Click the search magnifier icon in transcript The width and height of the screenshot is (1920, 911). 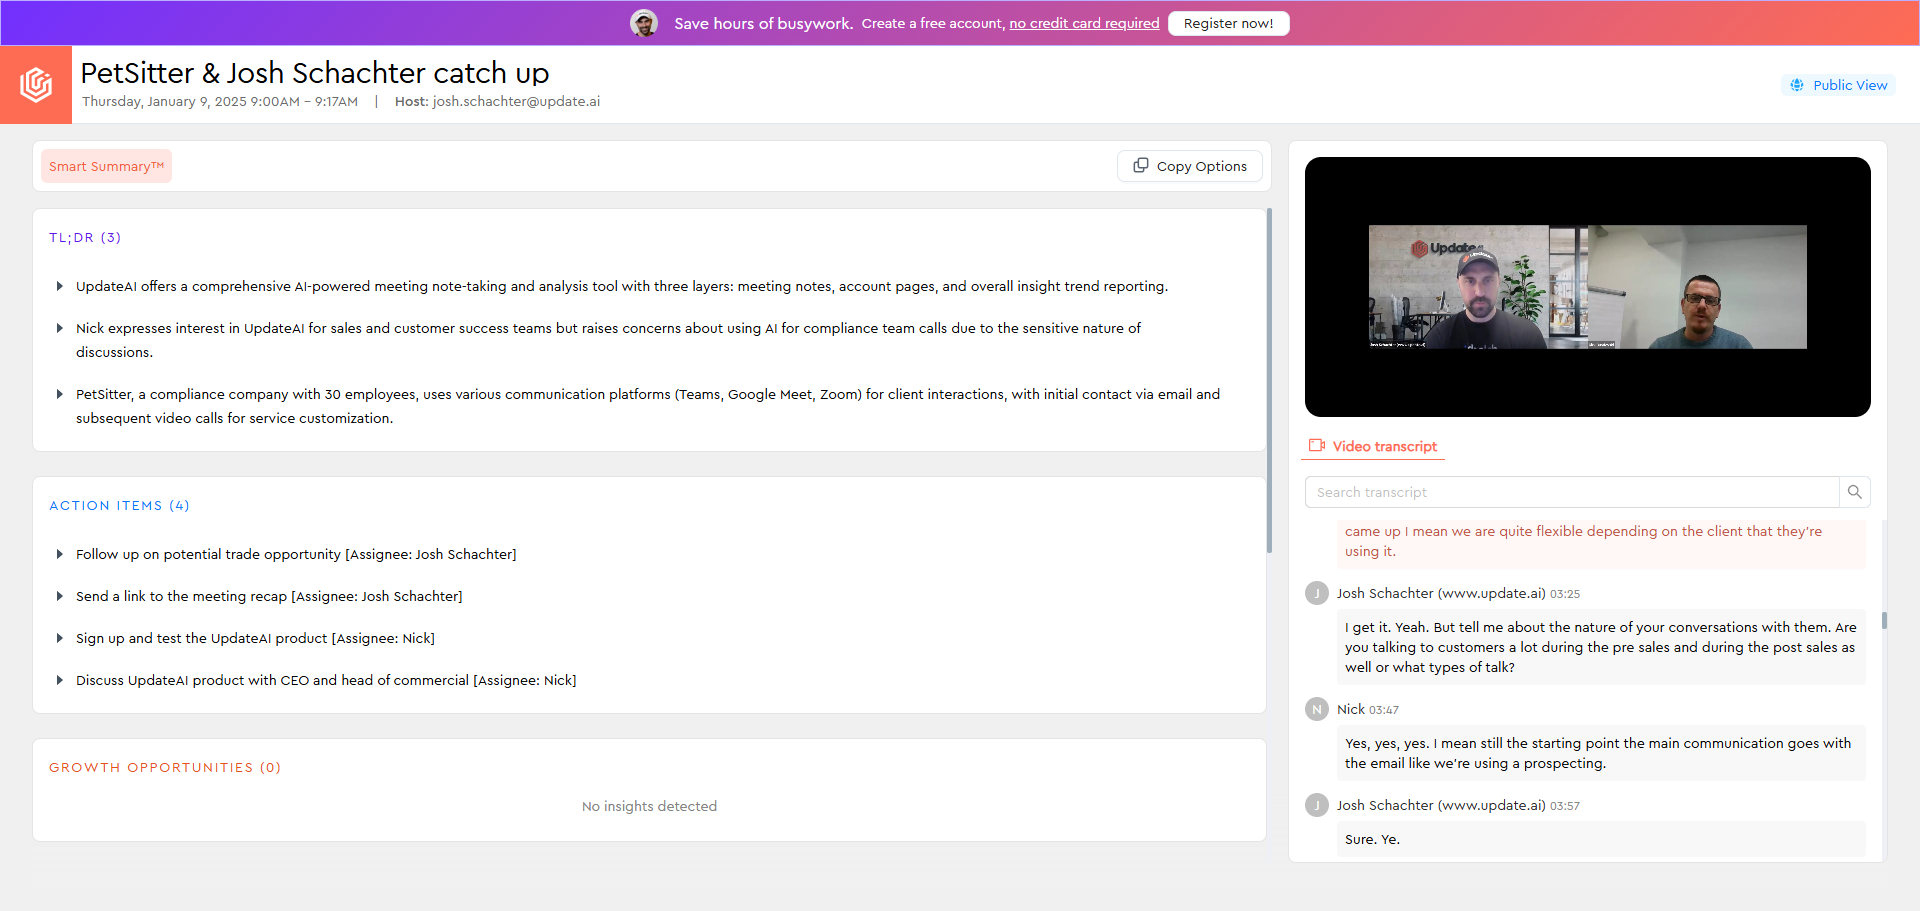(1855, 492)
